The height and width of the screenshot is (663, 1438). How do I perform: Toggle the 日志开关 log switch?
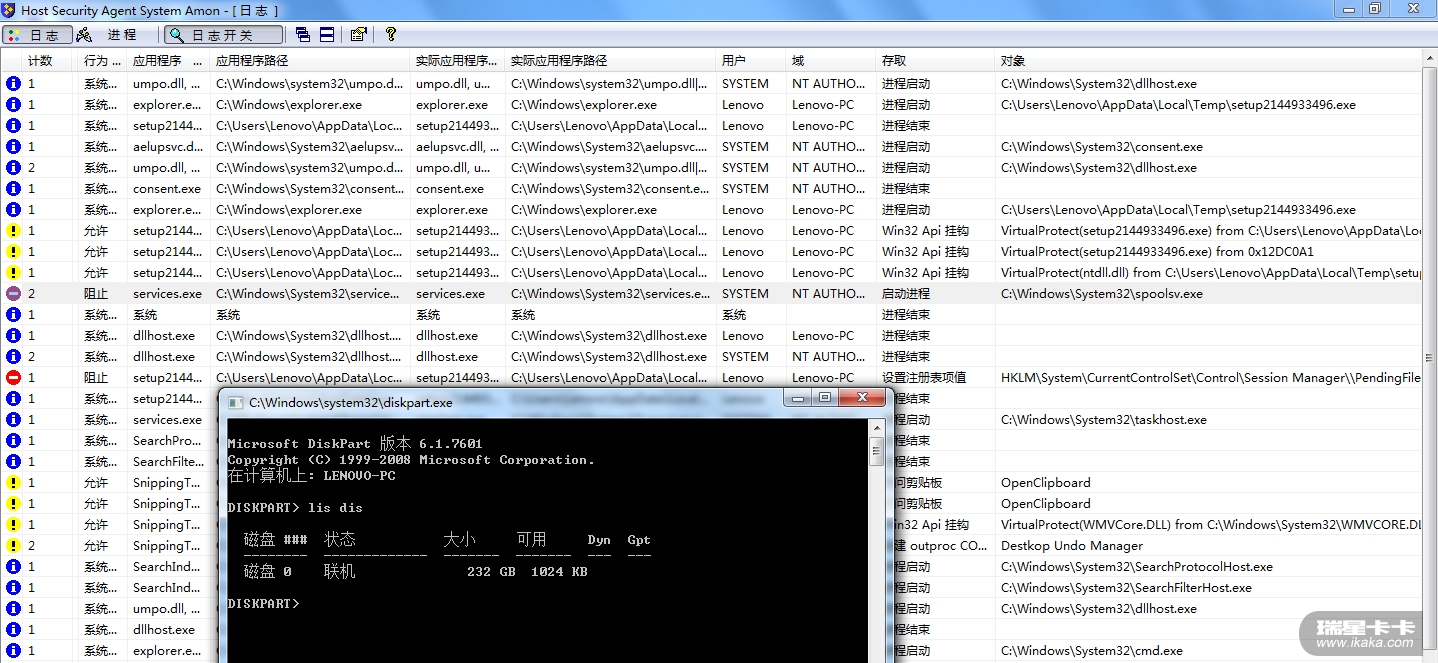point(223,34)
